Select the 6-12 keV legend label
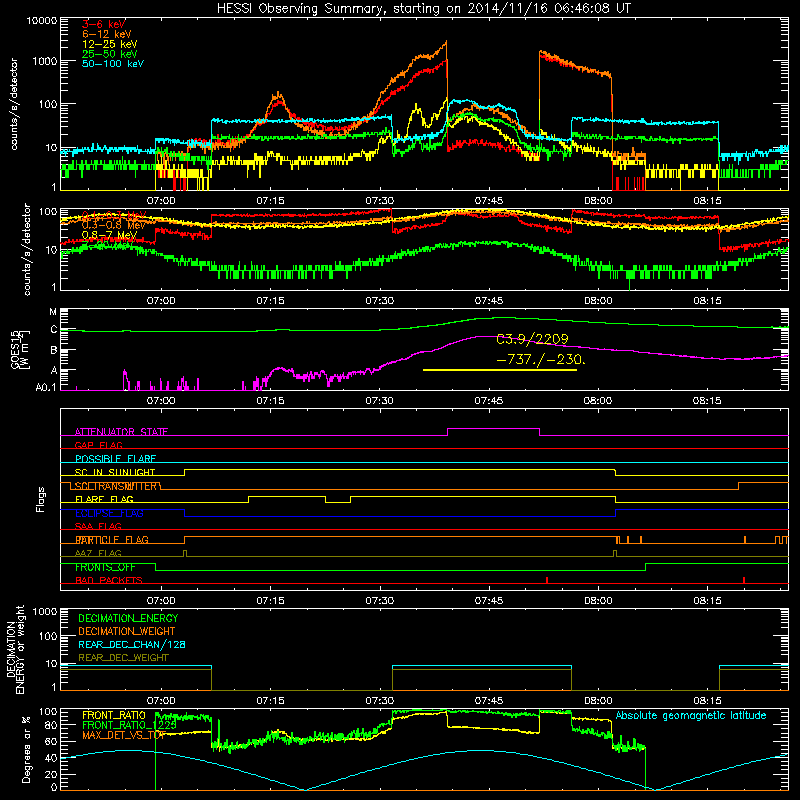This screenshot has height=800, width=800. [x=107, y=34]
